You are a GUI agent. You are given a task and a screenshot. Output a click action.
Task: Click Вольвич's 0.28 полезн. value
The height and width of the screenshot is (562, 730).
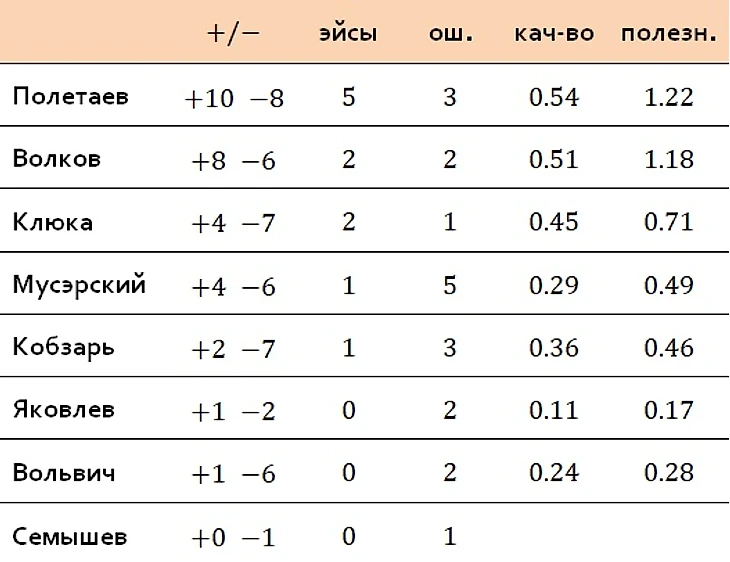[x=669, y=473]
